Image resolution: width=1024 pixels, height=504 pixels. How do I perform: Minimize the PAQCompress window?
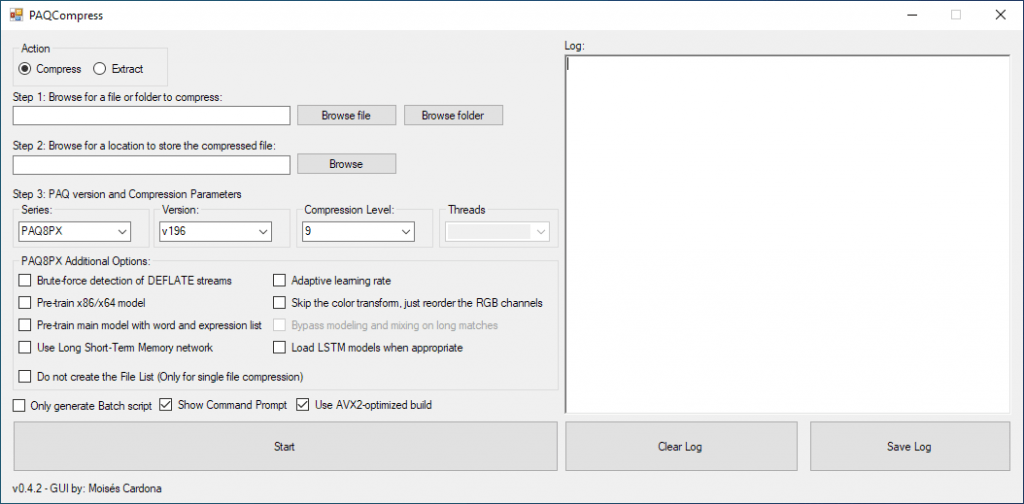[911, 15]
